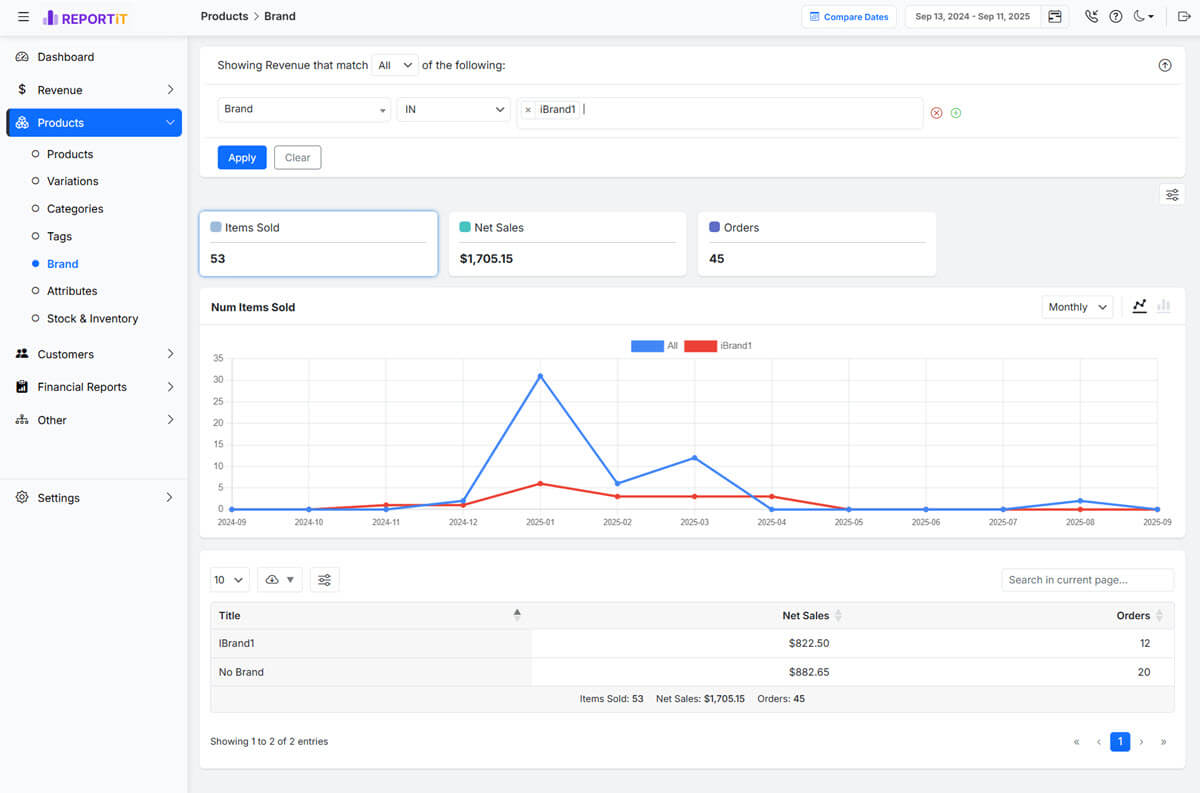The image size is (1200, 793).
Task: Open the IN operator dropdown
Action: 454,109
